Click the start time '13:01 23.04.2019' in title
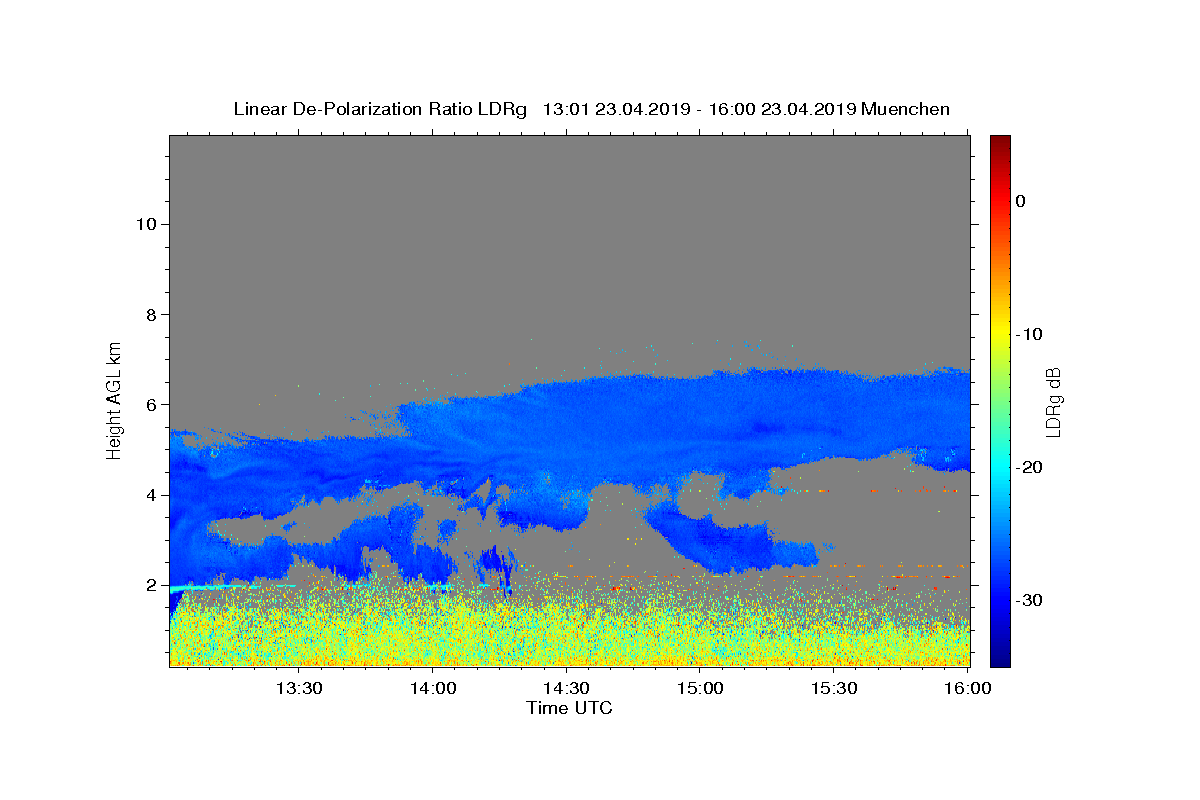This screenshot has width=1200, height=800. pyautogui.click(x=616, y=109)
